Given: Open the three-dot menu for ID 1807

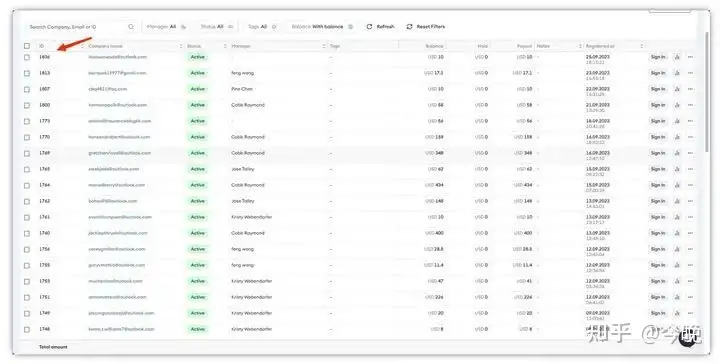Looking at the screenshot, I should [690, 89].
